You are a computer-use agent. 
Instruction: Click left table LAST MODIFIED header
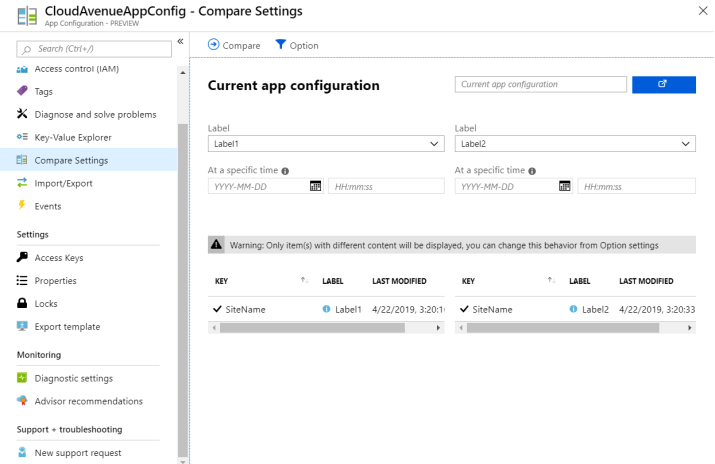399,281
